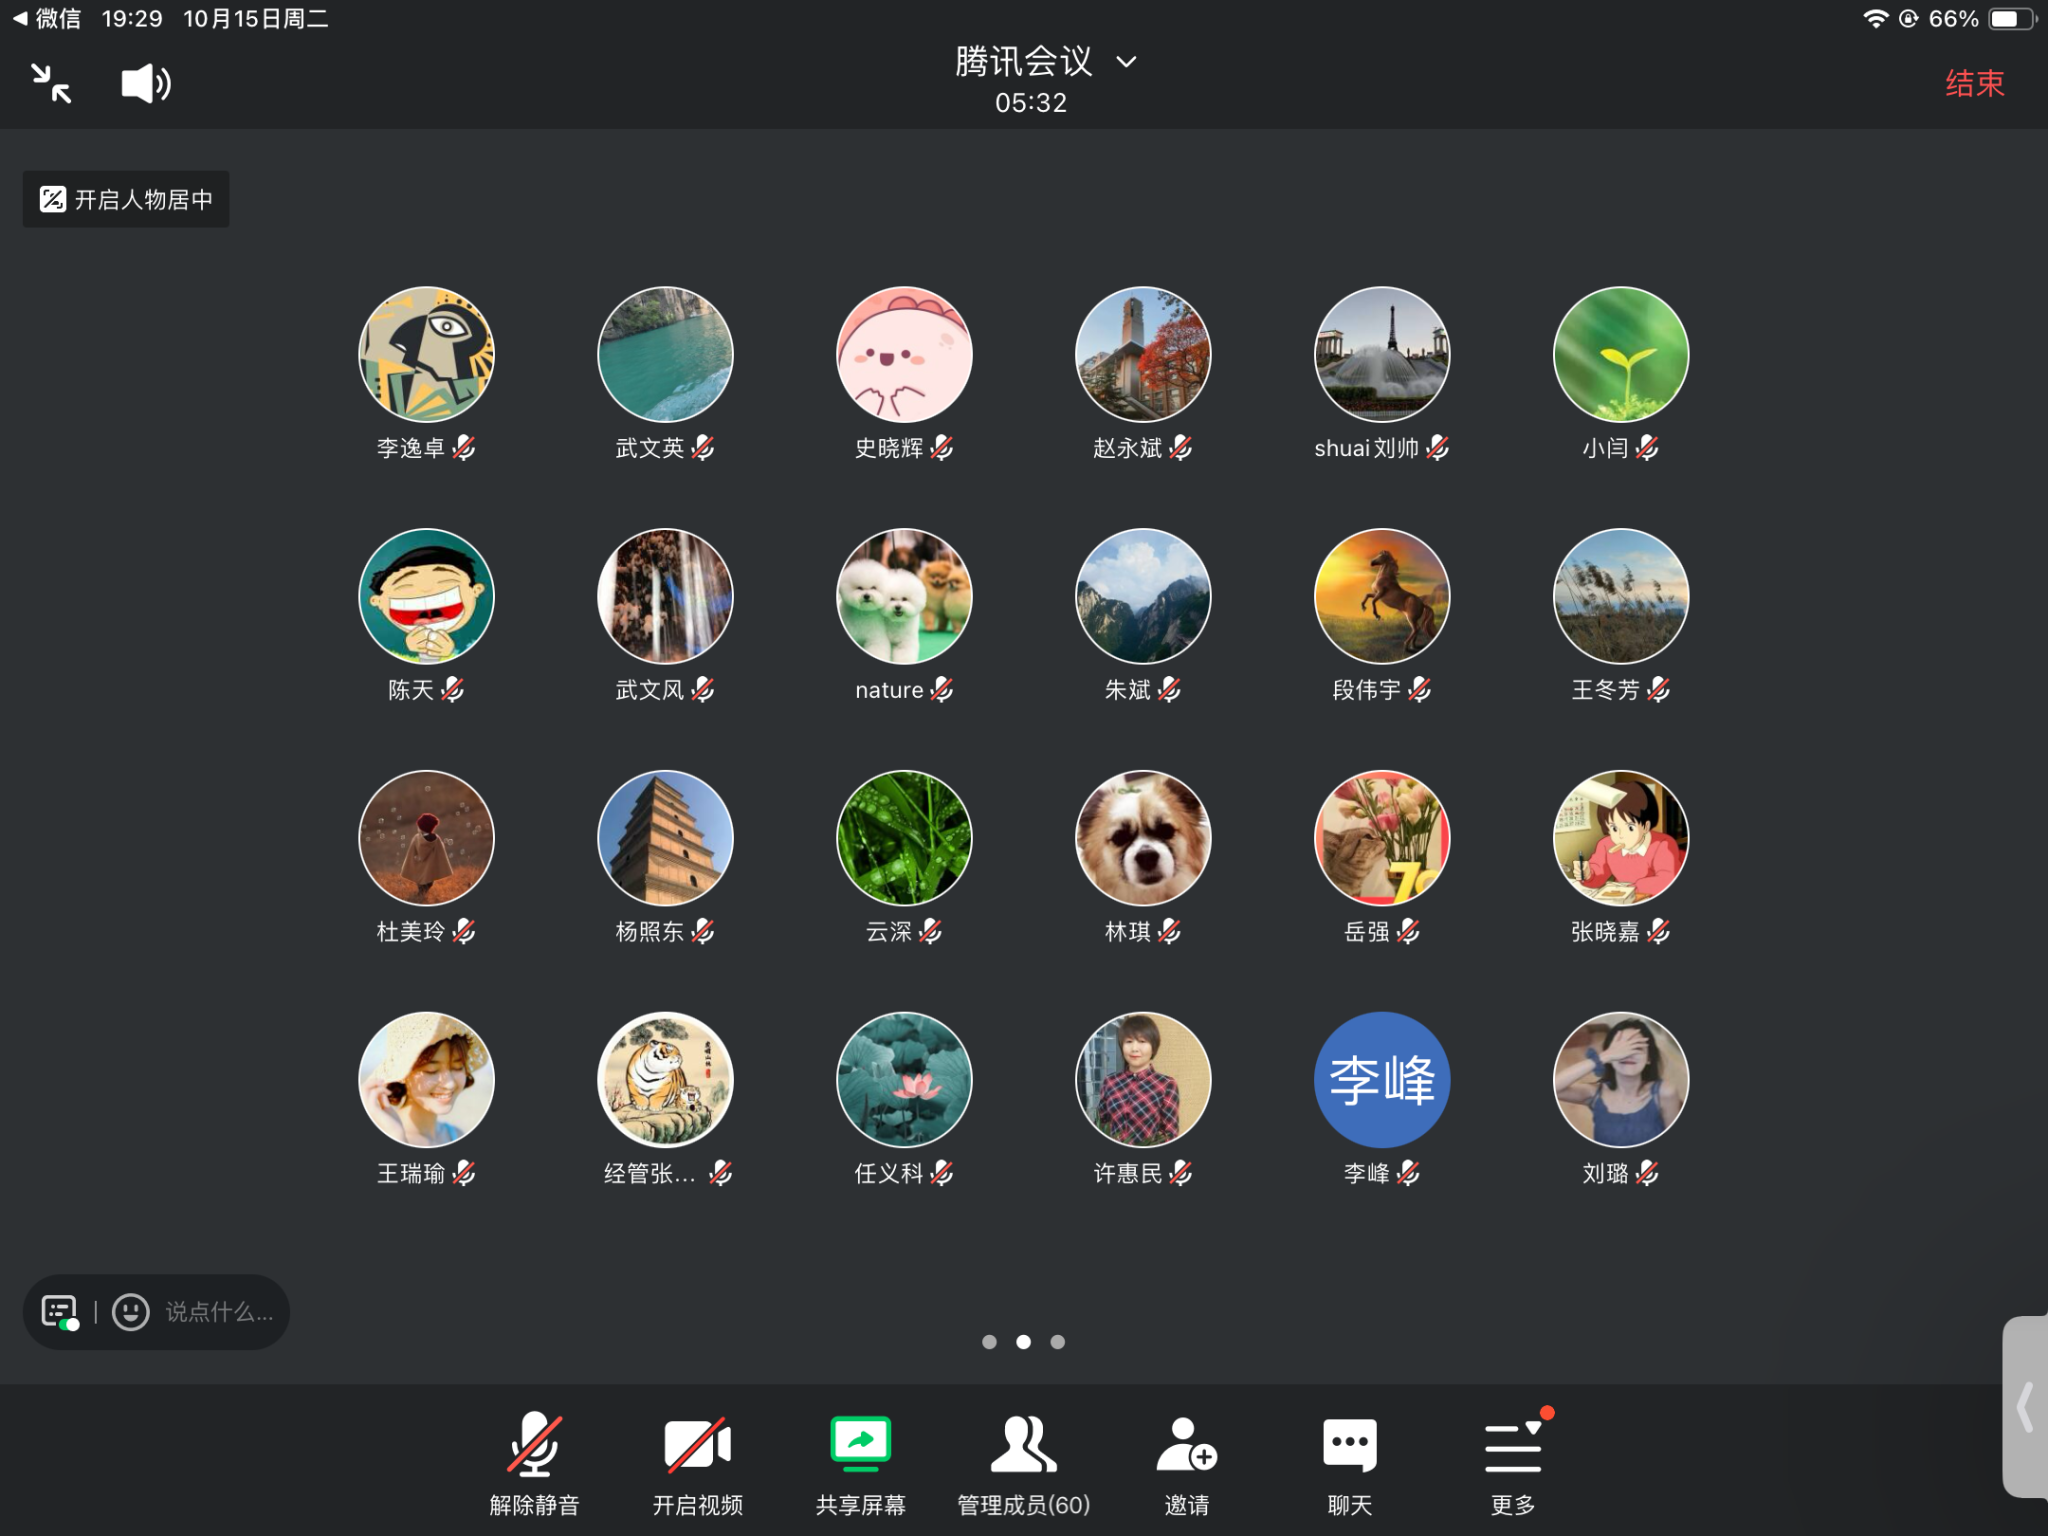
Task: Click the emoji smiley icon
Action: click(x=131, y=1311)
